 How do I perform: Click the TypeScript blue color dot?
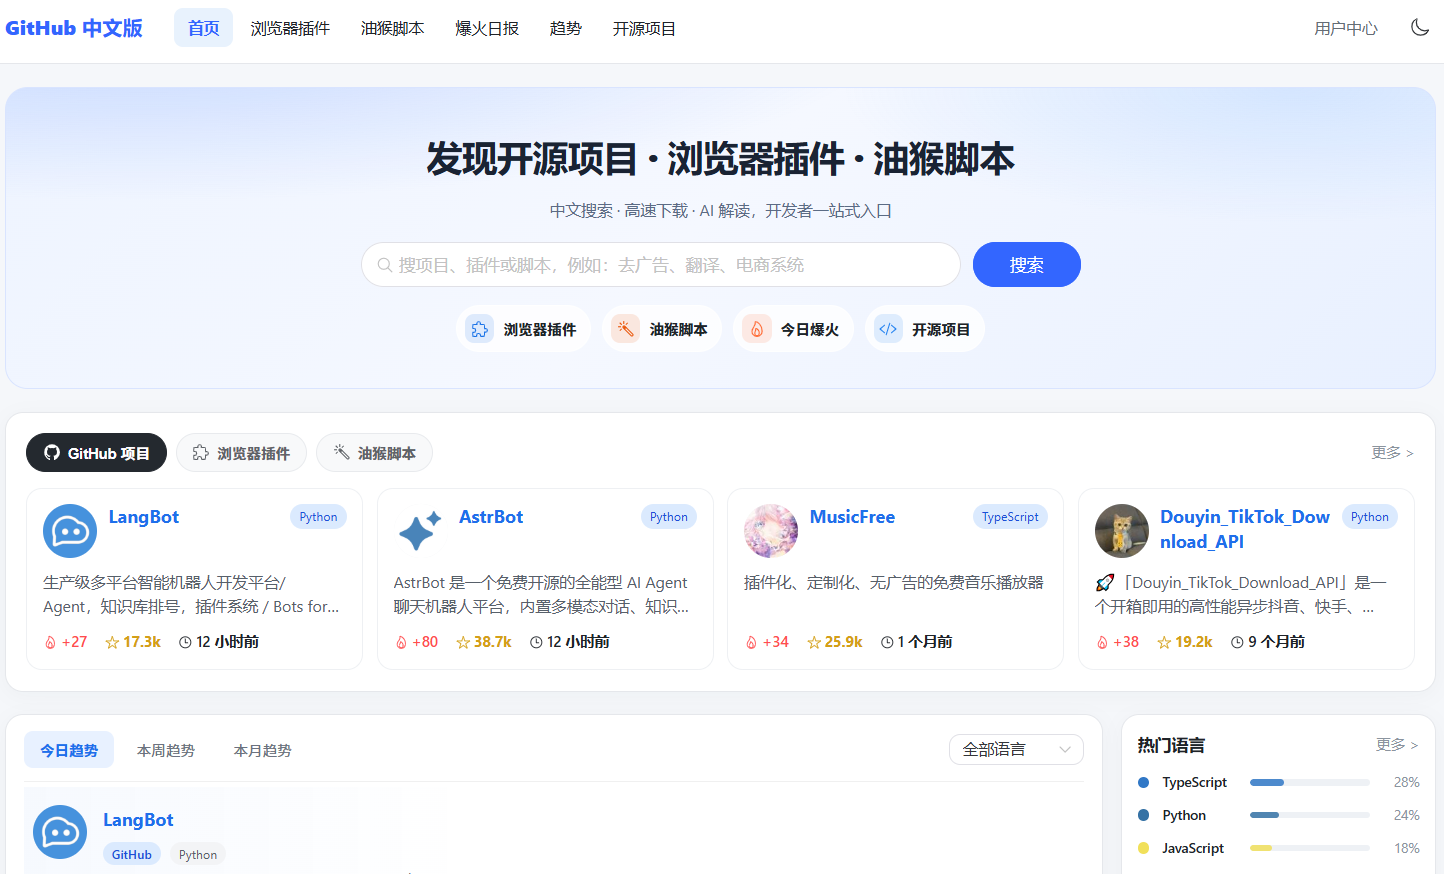click(x=1143, y=783)
